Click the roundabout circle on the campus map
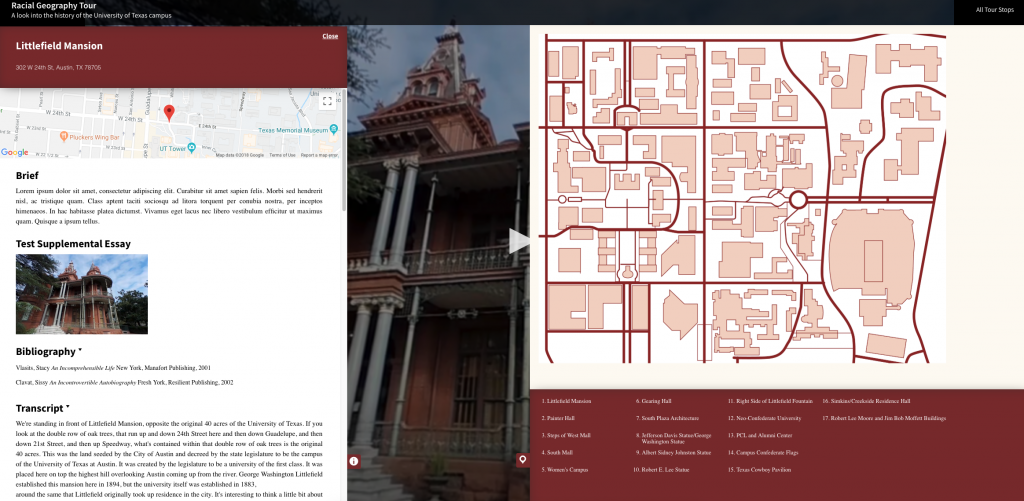 [x=798, y=199]
